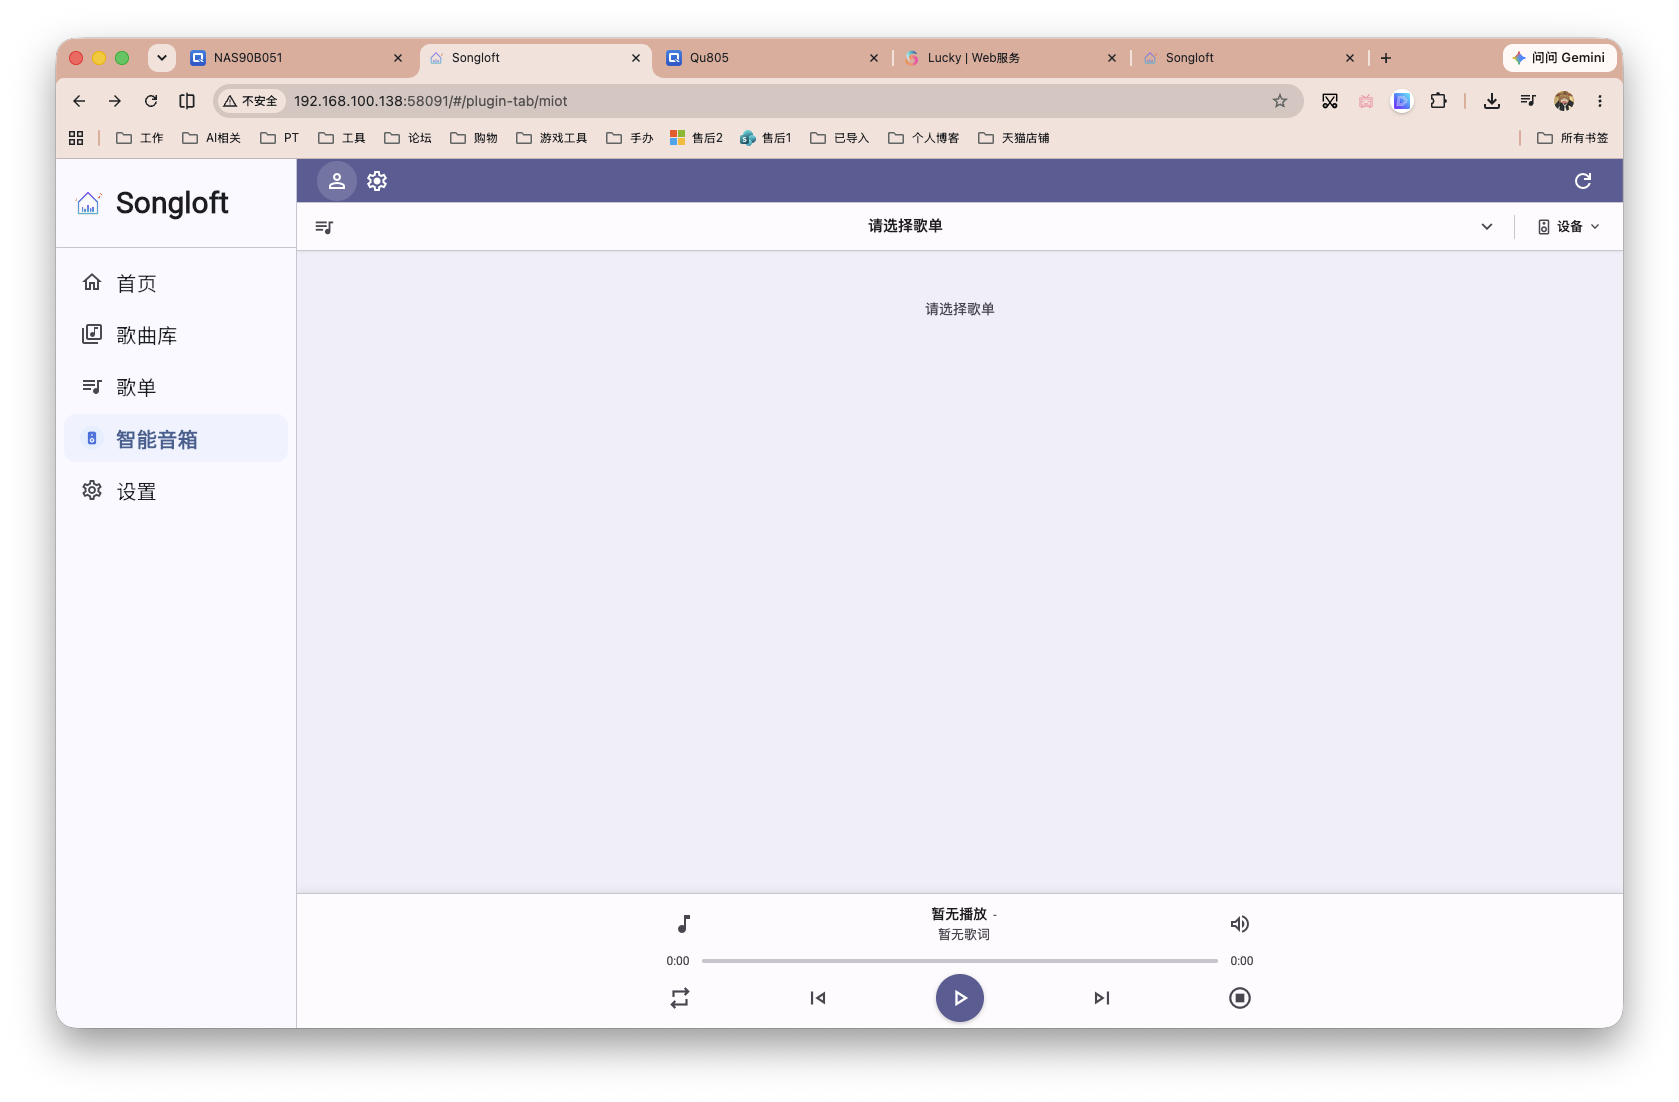This screenshot has height=1102, width=1679.
Task: Select 智能音箱 in sidebar
Action: [176, 440]
